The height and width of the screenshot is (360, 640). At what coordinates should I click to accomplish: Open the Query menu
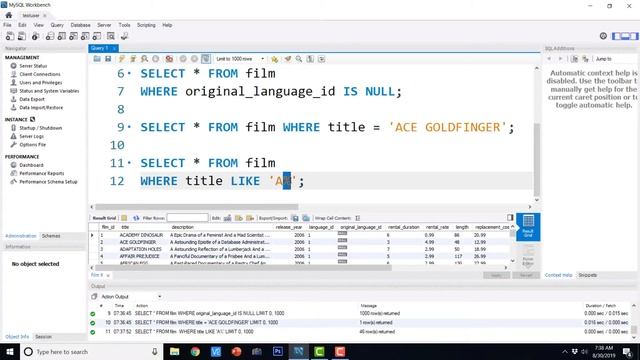click(57, 25)
